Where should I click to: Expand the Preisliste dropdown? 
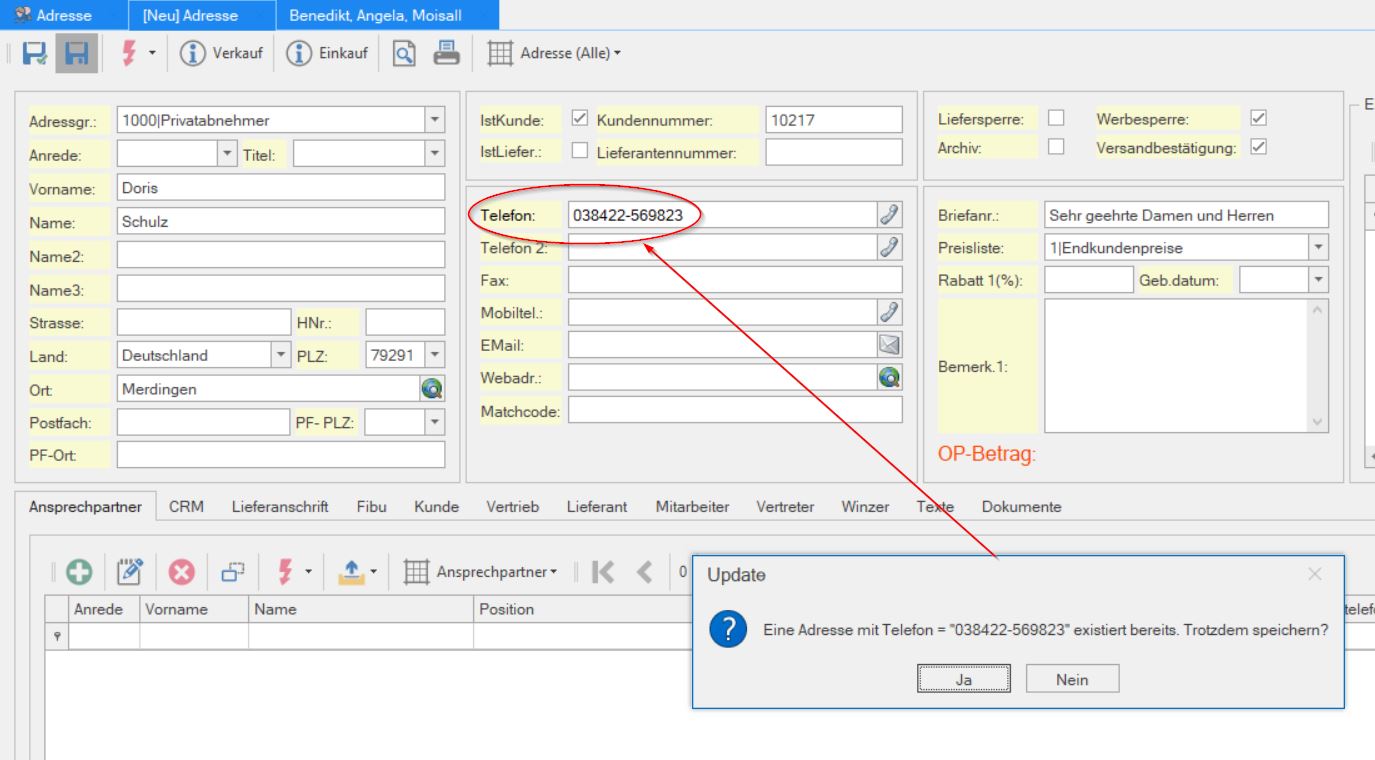(1318, 247)
